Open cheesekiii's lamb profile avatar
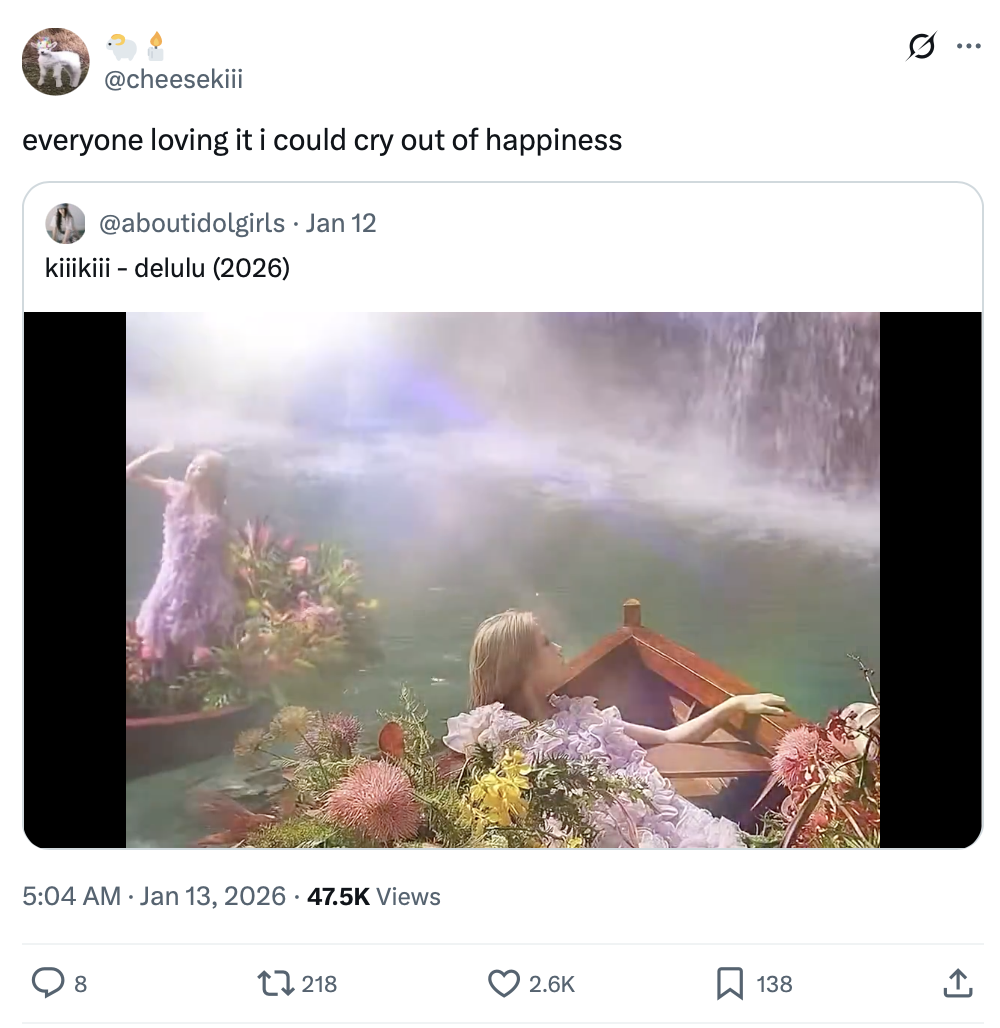This screenshot has width=1000, height=1028. click(56, 62)
